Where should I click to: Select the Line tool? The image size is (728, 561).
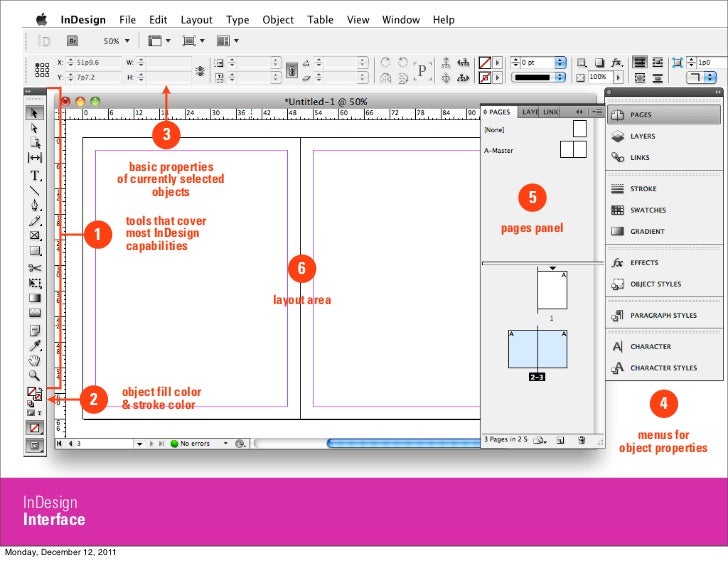pos(34,190)
